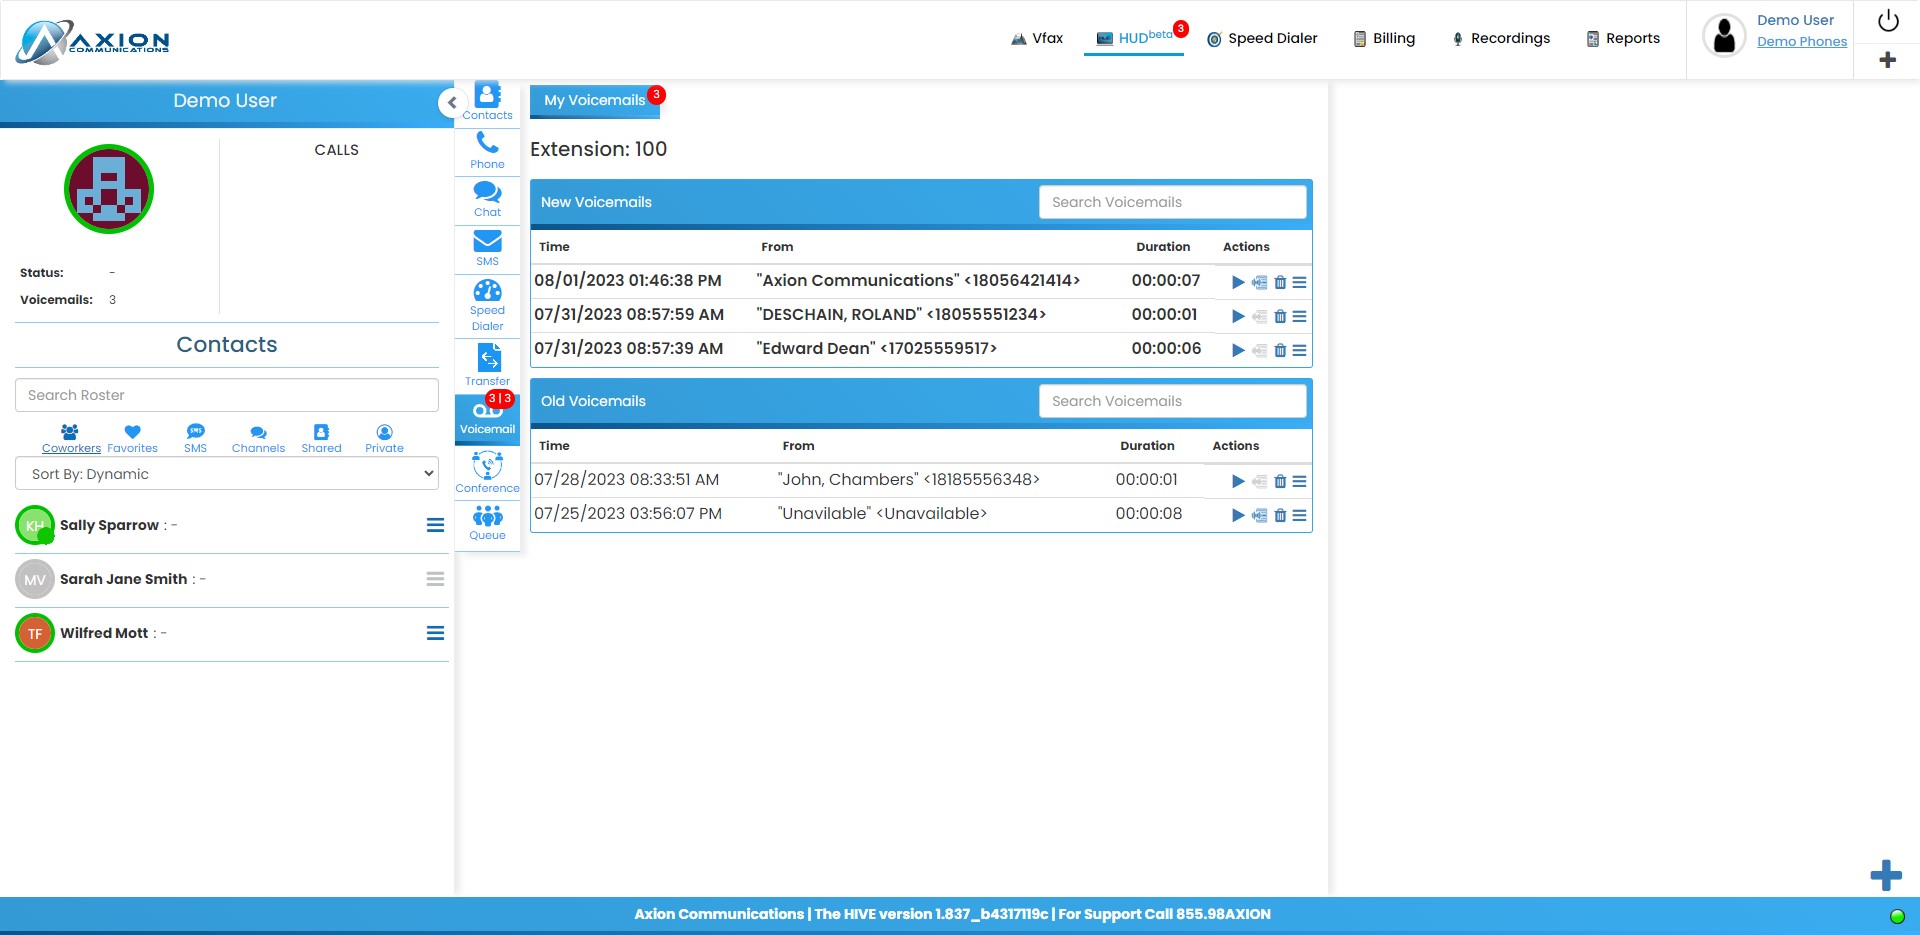The height and width of the screenshot is (935, 1920).
Task: Open the Queue sidebar icon
Action: click(487, 522)
